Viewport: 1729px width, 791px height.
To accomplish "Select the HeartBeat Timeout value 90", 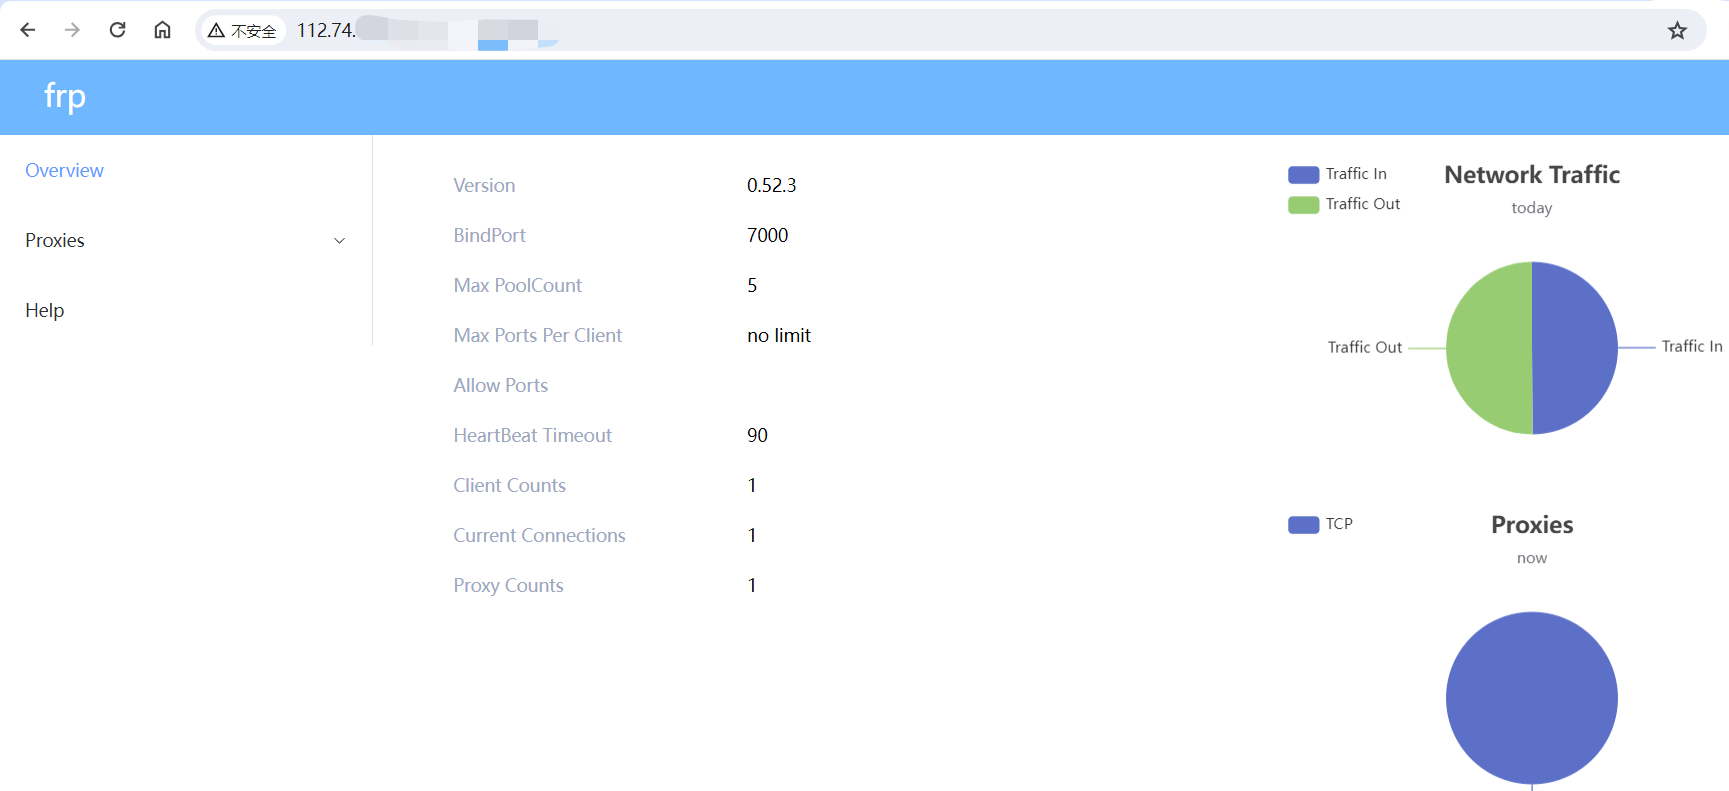I will [x=757, y=435].
